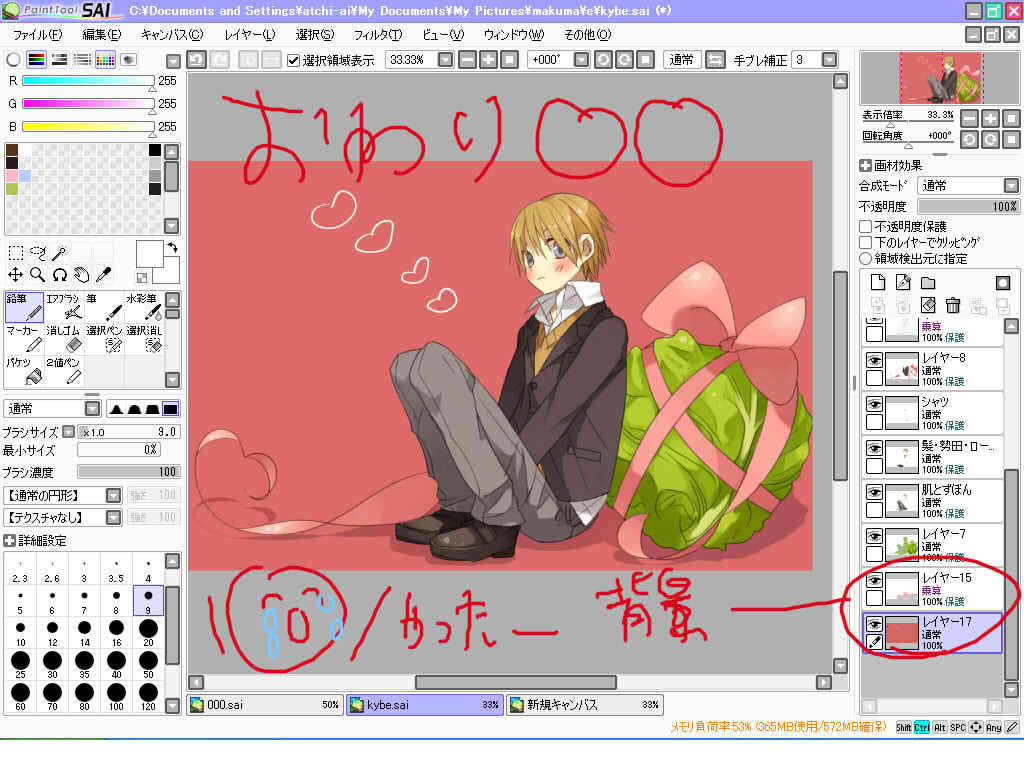Select the 水彩筆 watercolor tool
The image size is (1024, 768).
[x=144, y=307]
